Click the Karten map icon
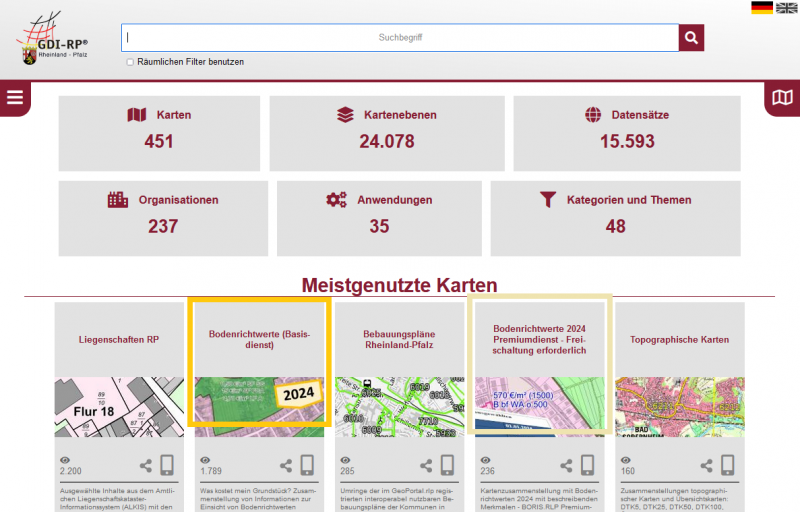 click(137, 115)
